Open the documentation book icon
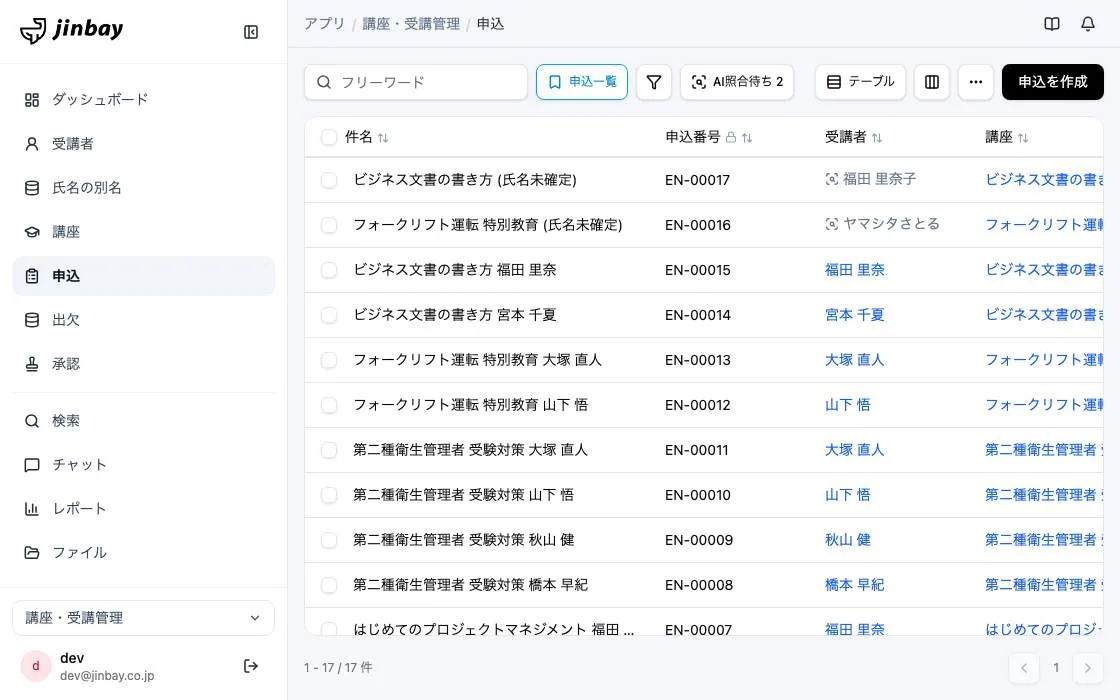The height and width of the screenshot is (700, 1120). pyautogui.click(x=1051, y=24)
